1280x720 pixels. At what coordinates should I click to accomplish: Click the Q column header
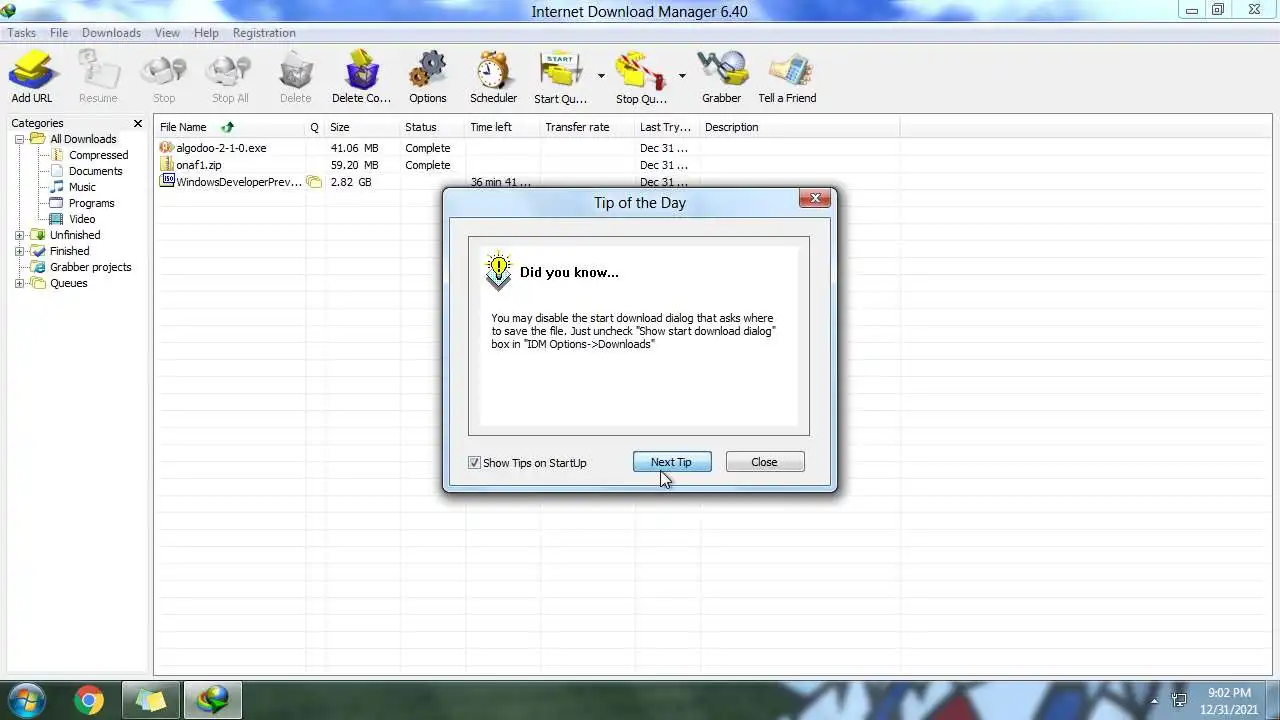[x=314, y=127]
